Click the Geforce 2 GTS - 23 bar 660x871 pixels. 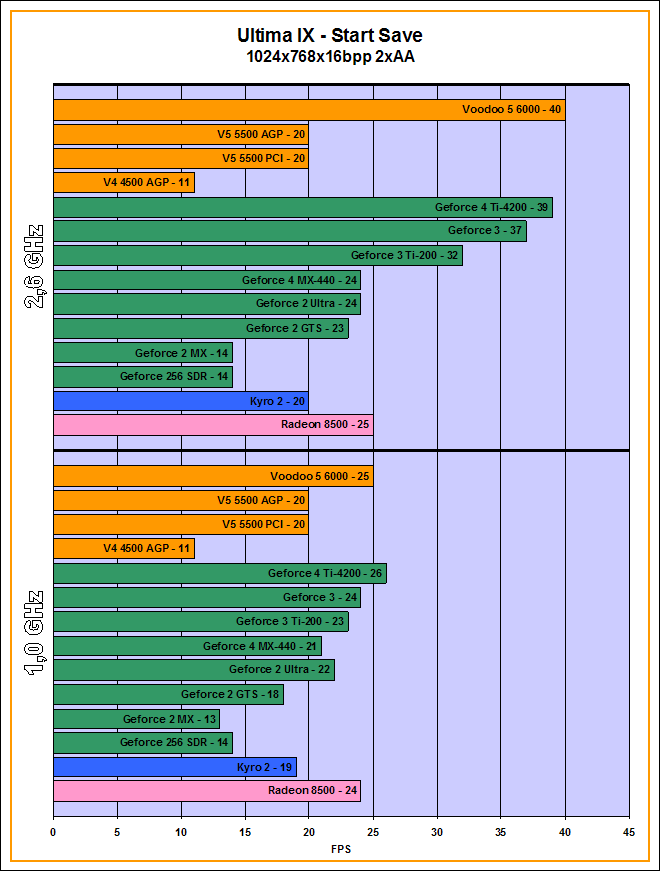click(200, 328)
